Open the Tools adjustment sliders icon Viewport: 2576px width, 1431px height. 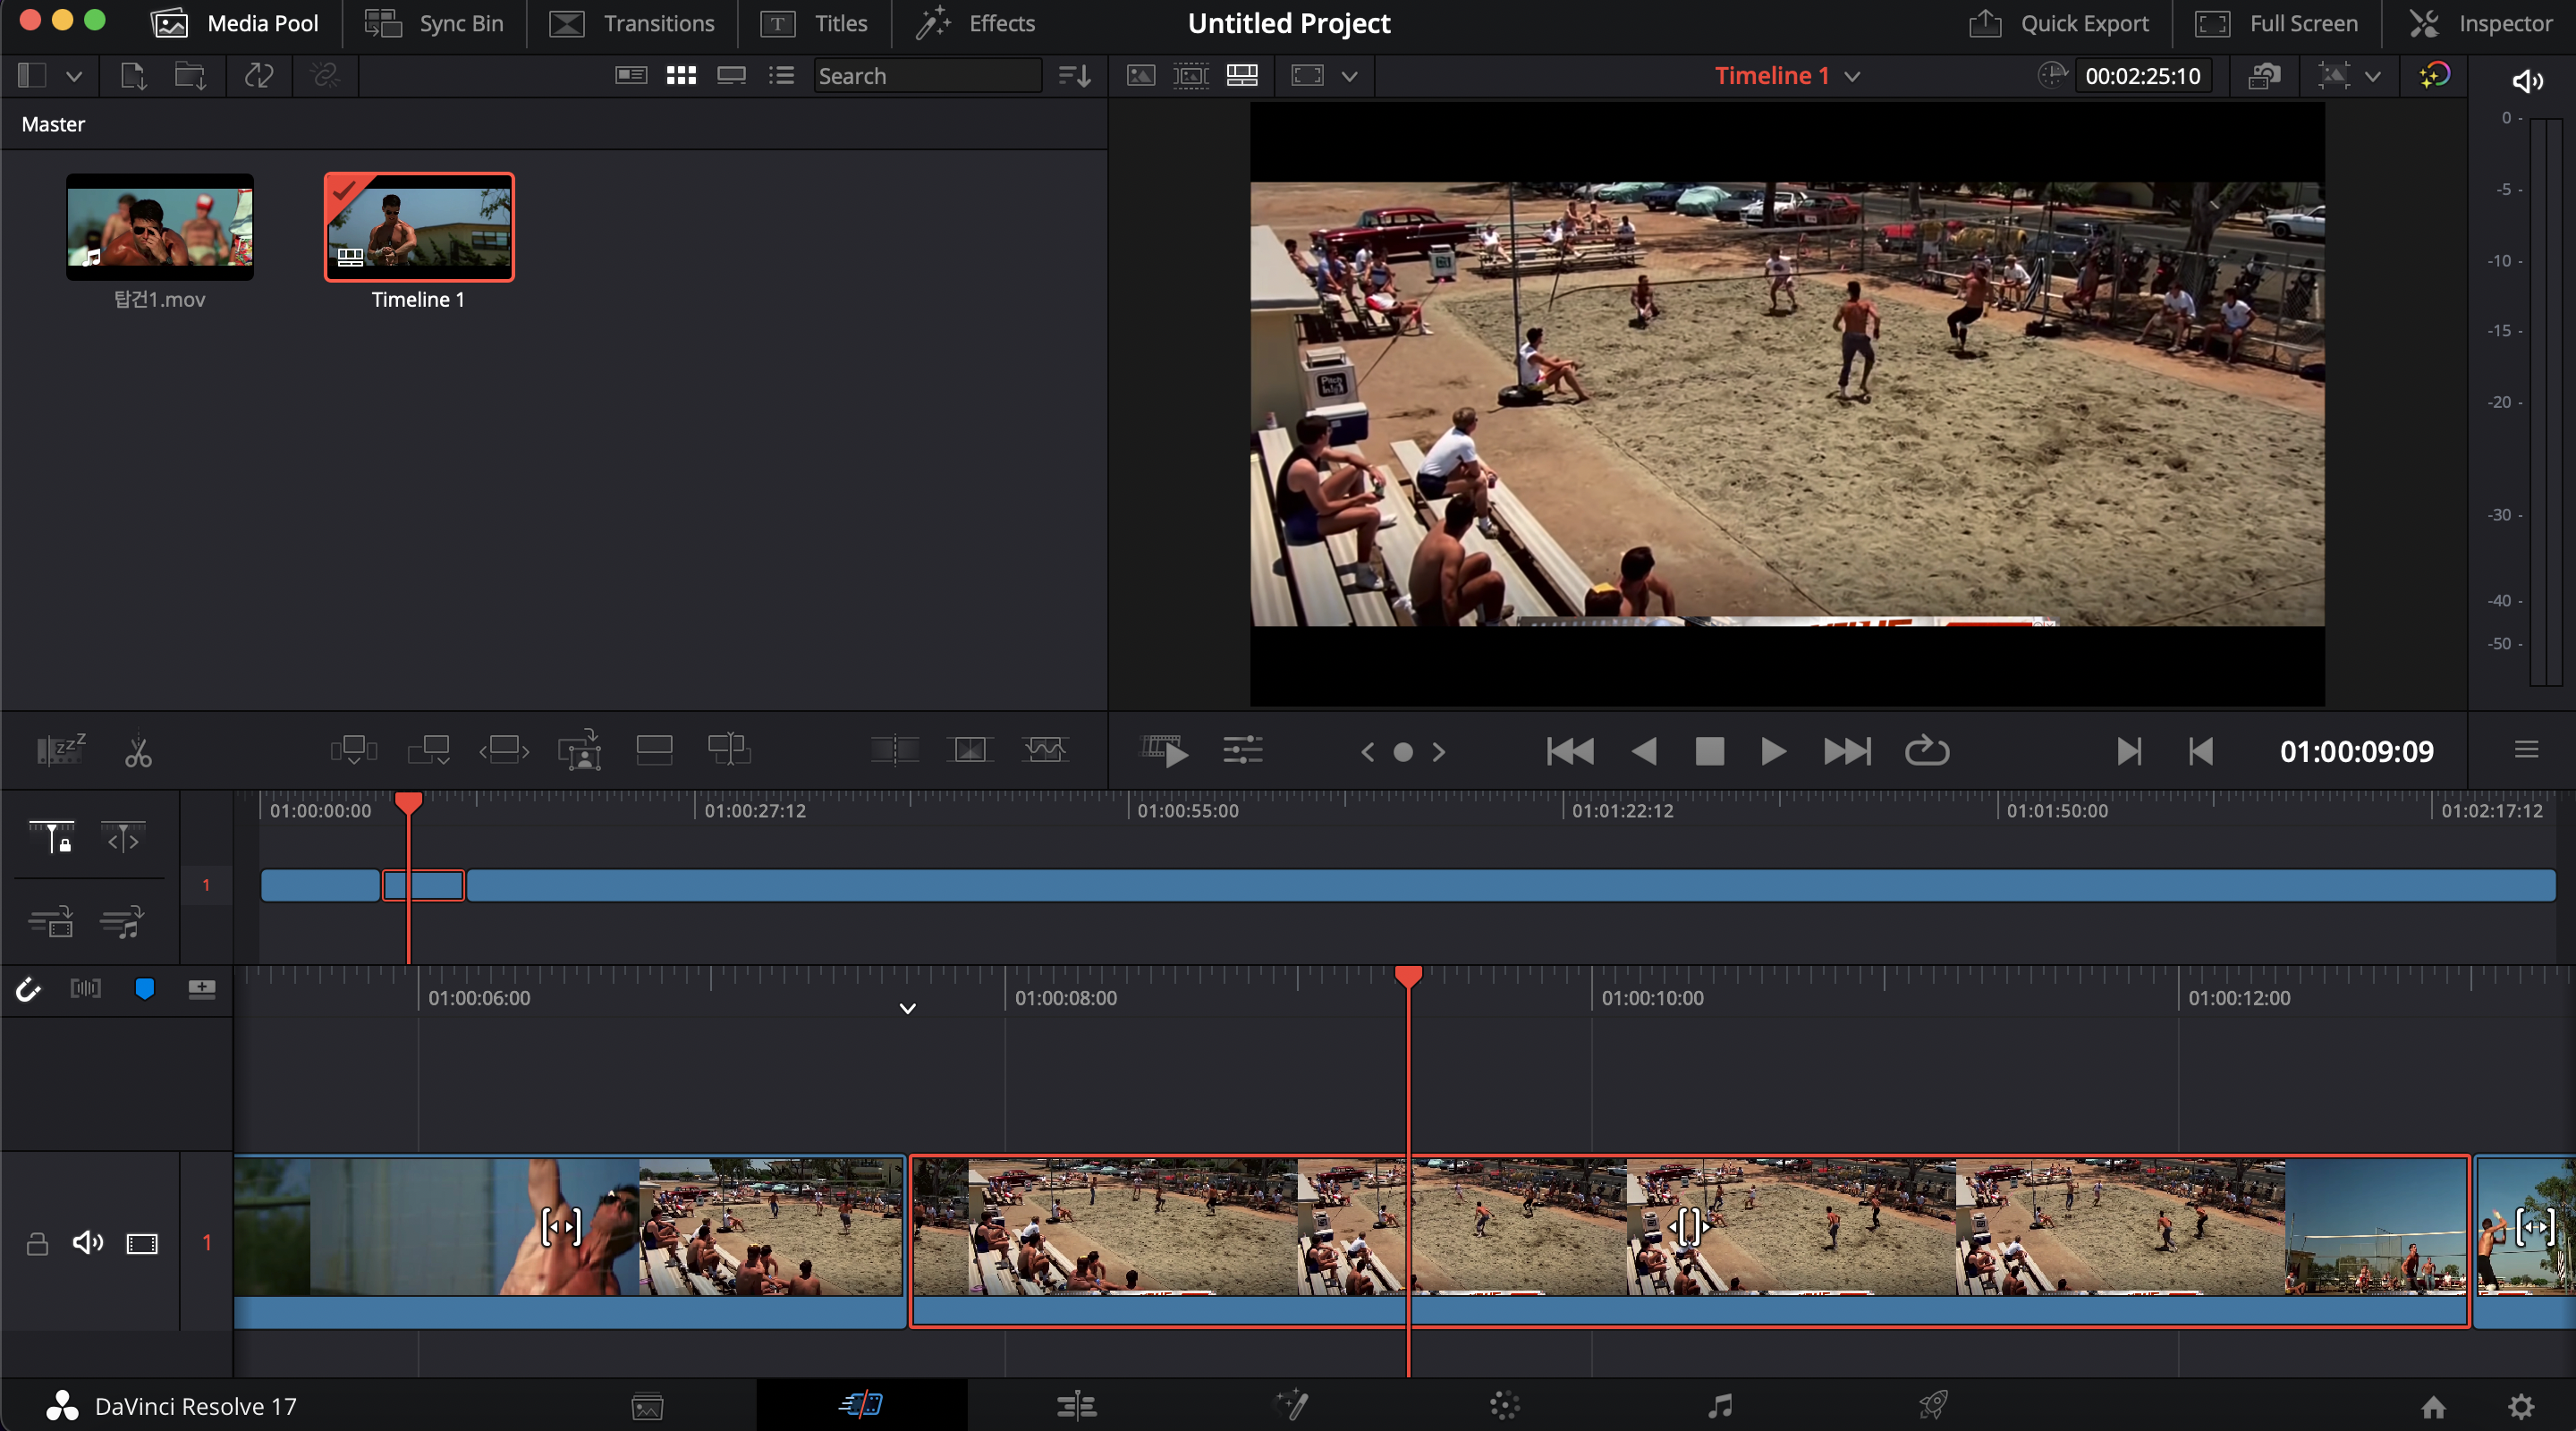point(1243,751)
